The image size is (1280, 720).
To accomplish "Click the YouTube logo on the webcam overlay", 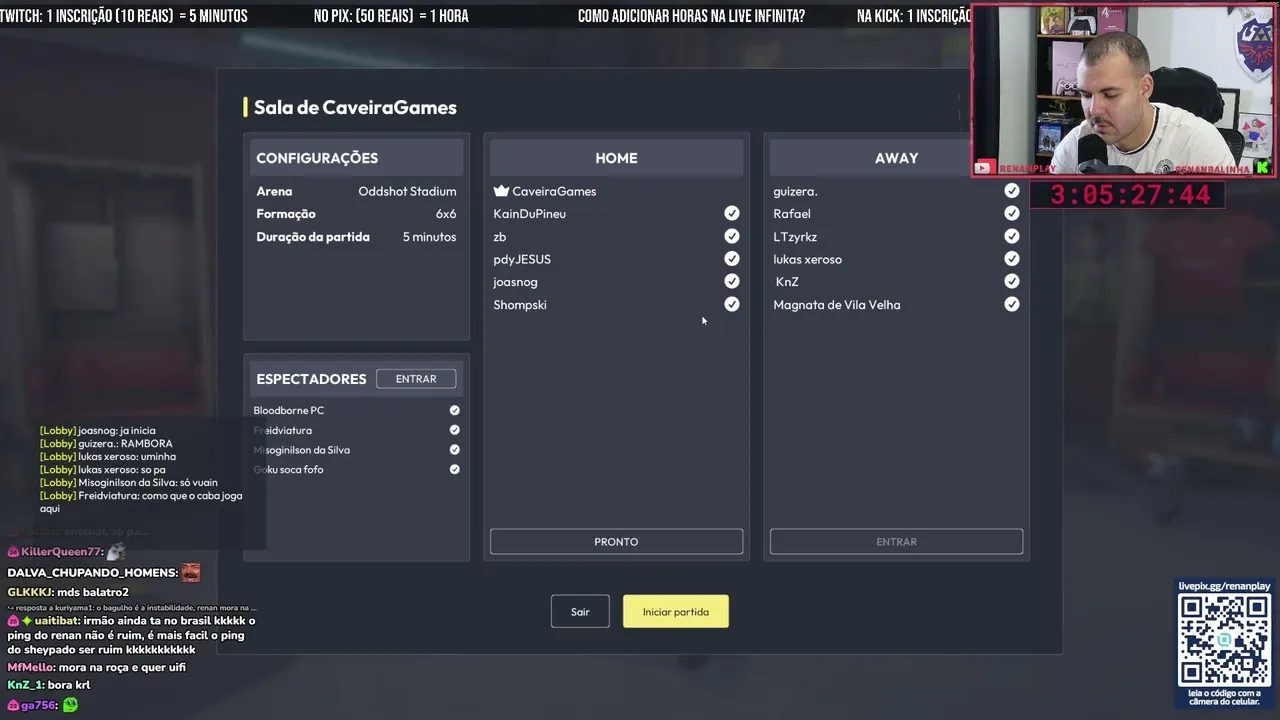I will pyautogui.click(x=983, y=168).
